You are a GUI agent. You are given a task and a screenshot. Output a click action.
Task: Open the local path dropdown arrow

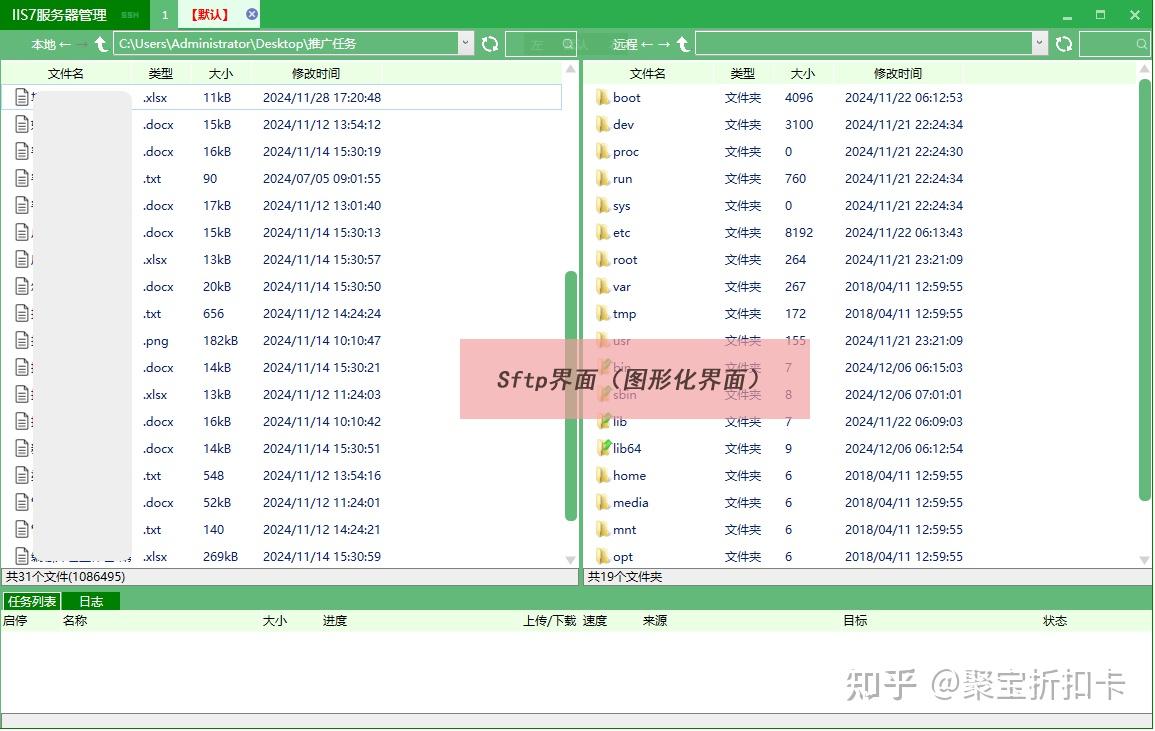click(x=464, y=44)
